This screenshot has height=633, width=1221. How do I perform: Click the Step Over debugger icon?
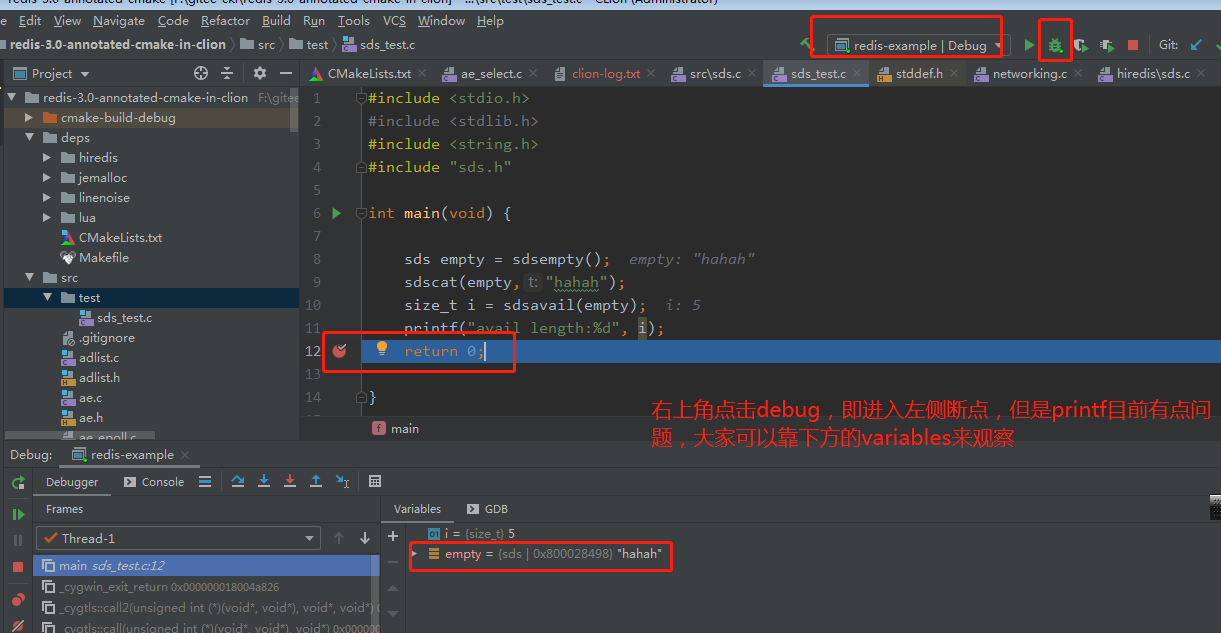pyautogui.click(x=238, y=481)
